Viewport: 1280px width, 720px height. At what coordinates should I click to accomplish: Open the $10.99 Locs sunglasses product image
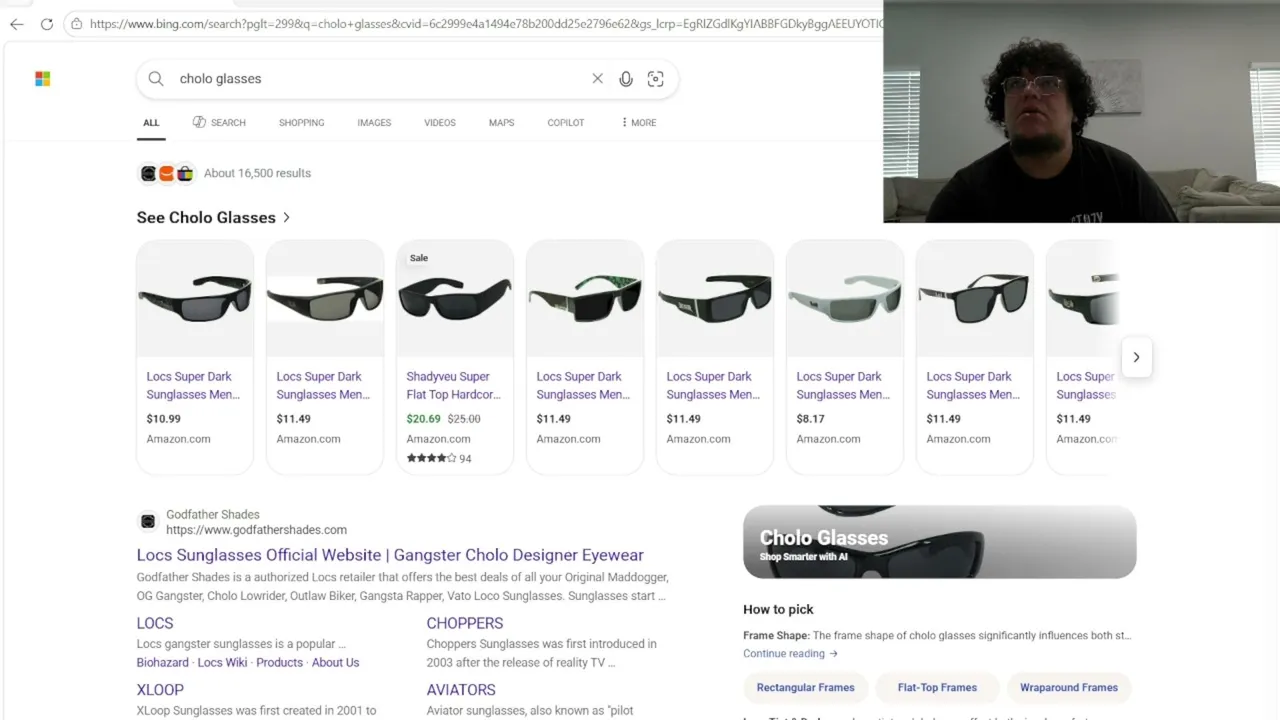195,299
